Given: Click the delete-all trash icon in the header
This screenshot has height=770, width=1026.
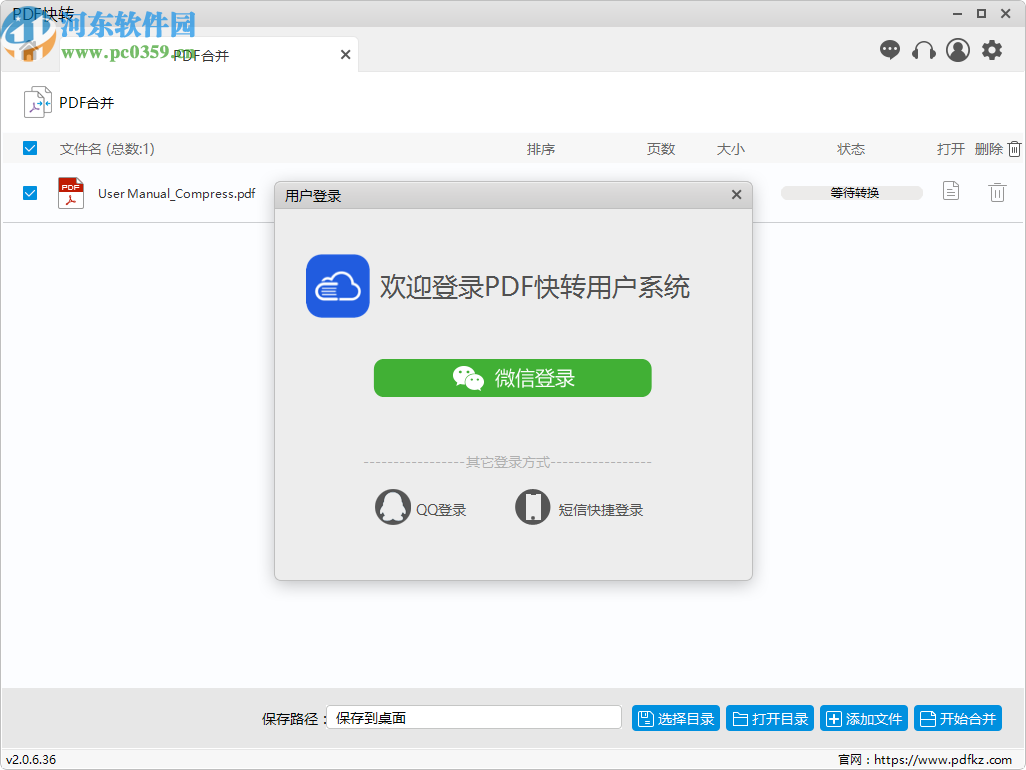Looking at the screenshot, I should point(1014,148).
